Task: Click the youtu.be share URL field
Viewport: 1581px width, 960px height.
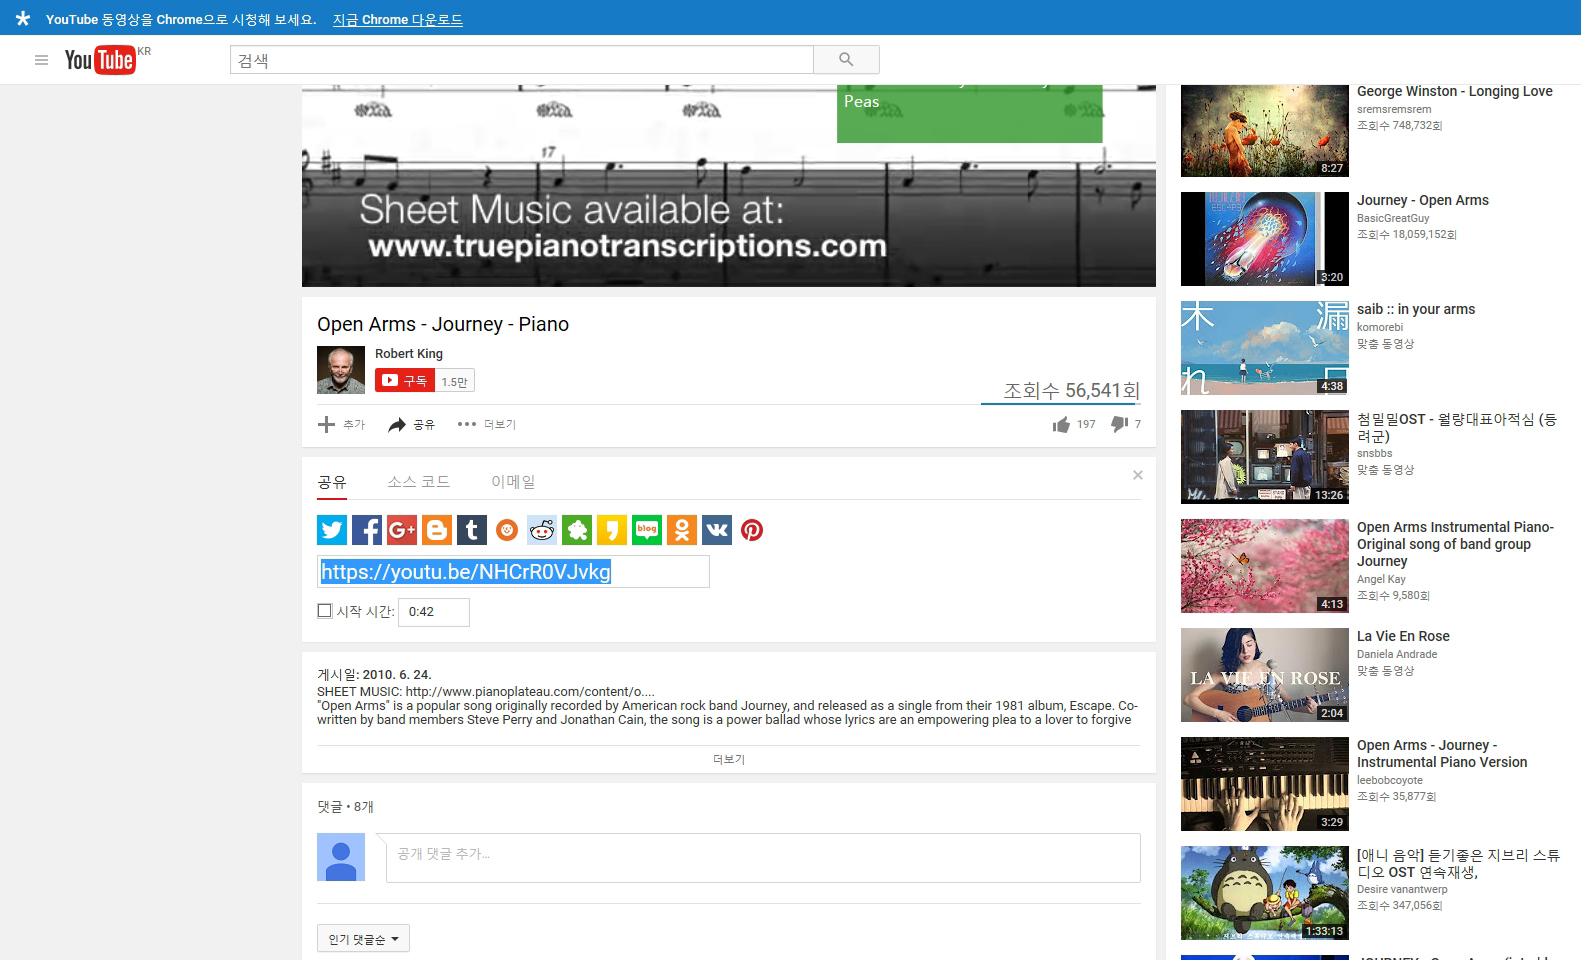Action: [513, 572]
